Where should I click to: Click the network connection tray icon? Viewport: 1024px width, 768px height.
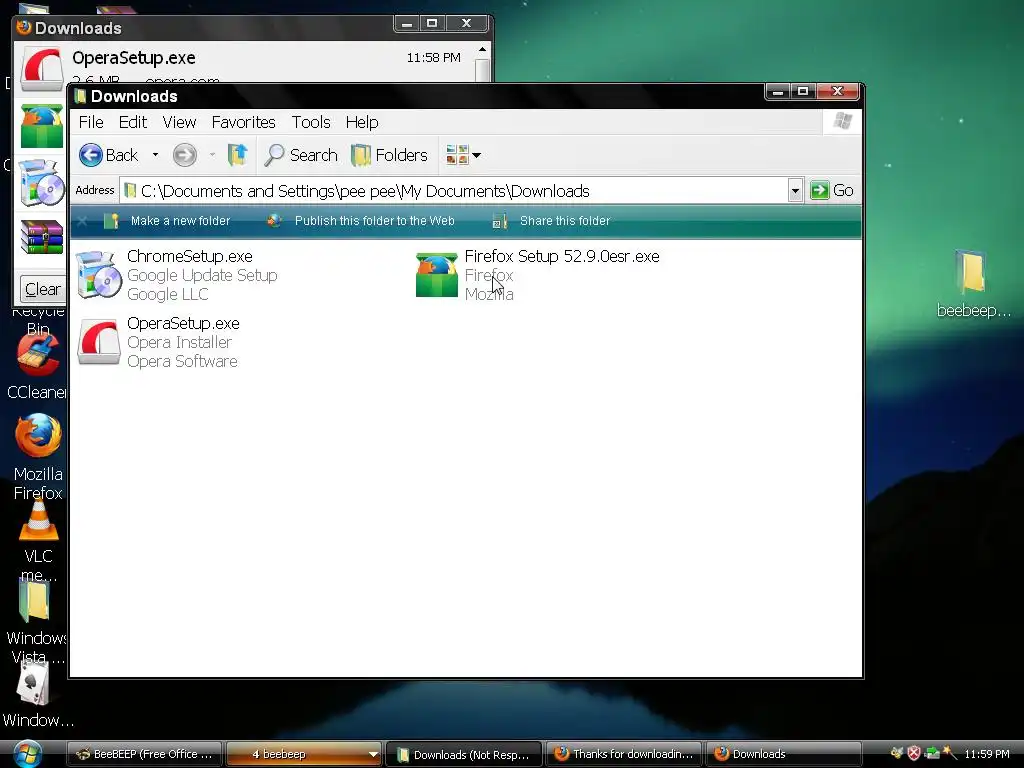[932, 754]
